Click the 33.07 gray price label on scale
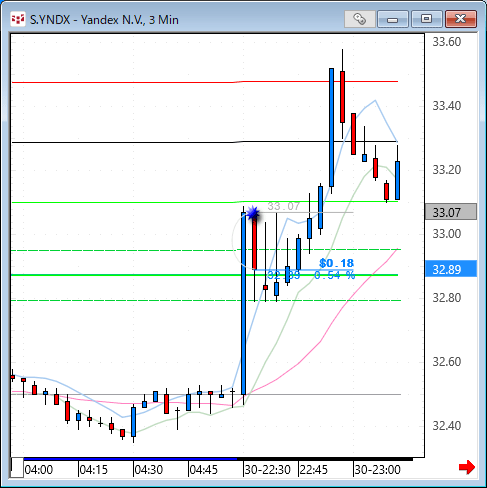Screen dimensions: 487x488 [451, 212]
